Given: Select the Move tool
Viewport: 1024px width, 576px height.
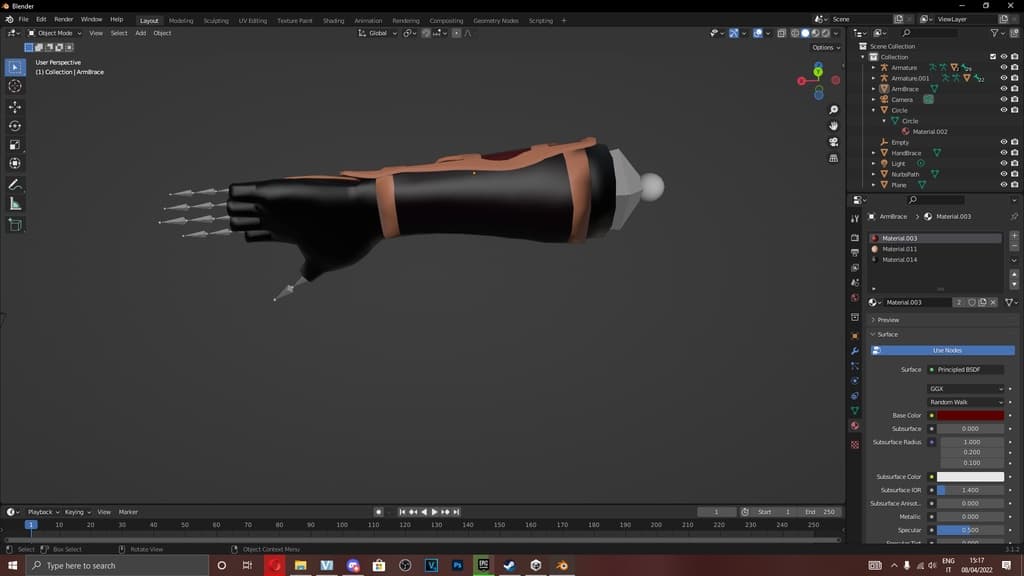Looking at the screenshot, I should 15,107.
